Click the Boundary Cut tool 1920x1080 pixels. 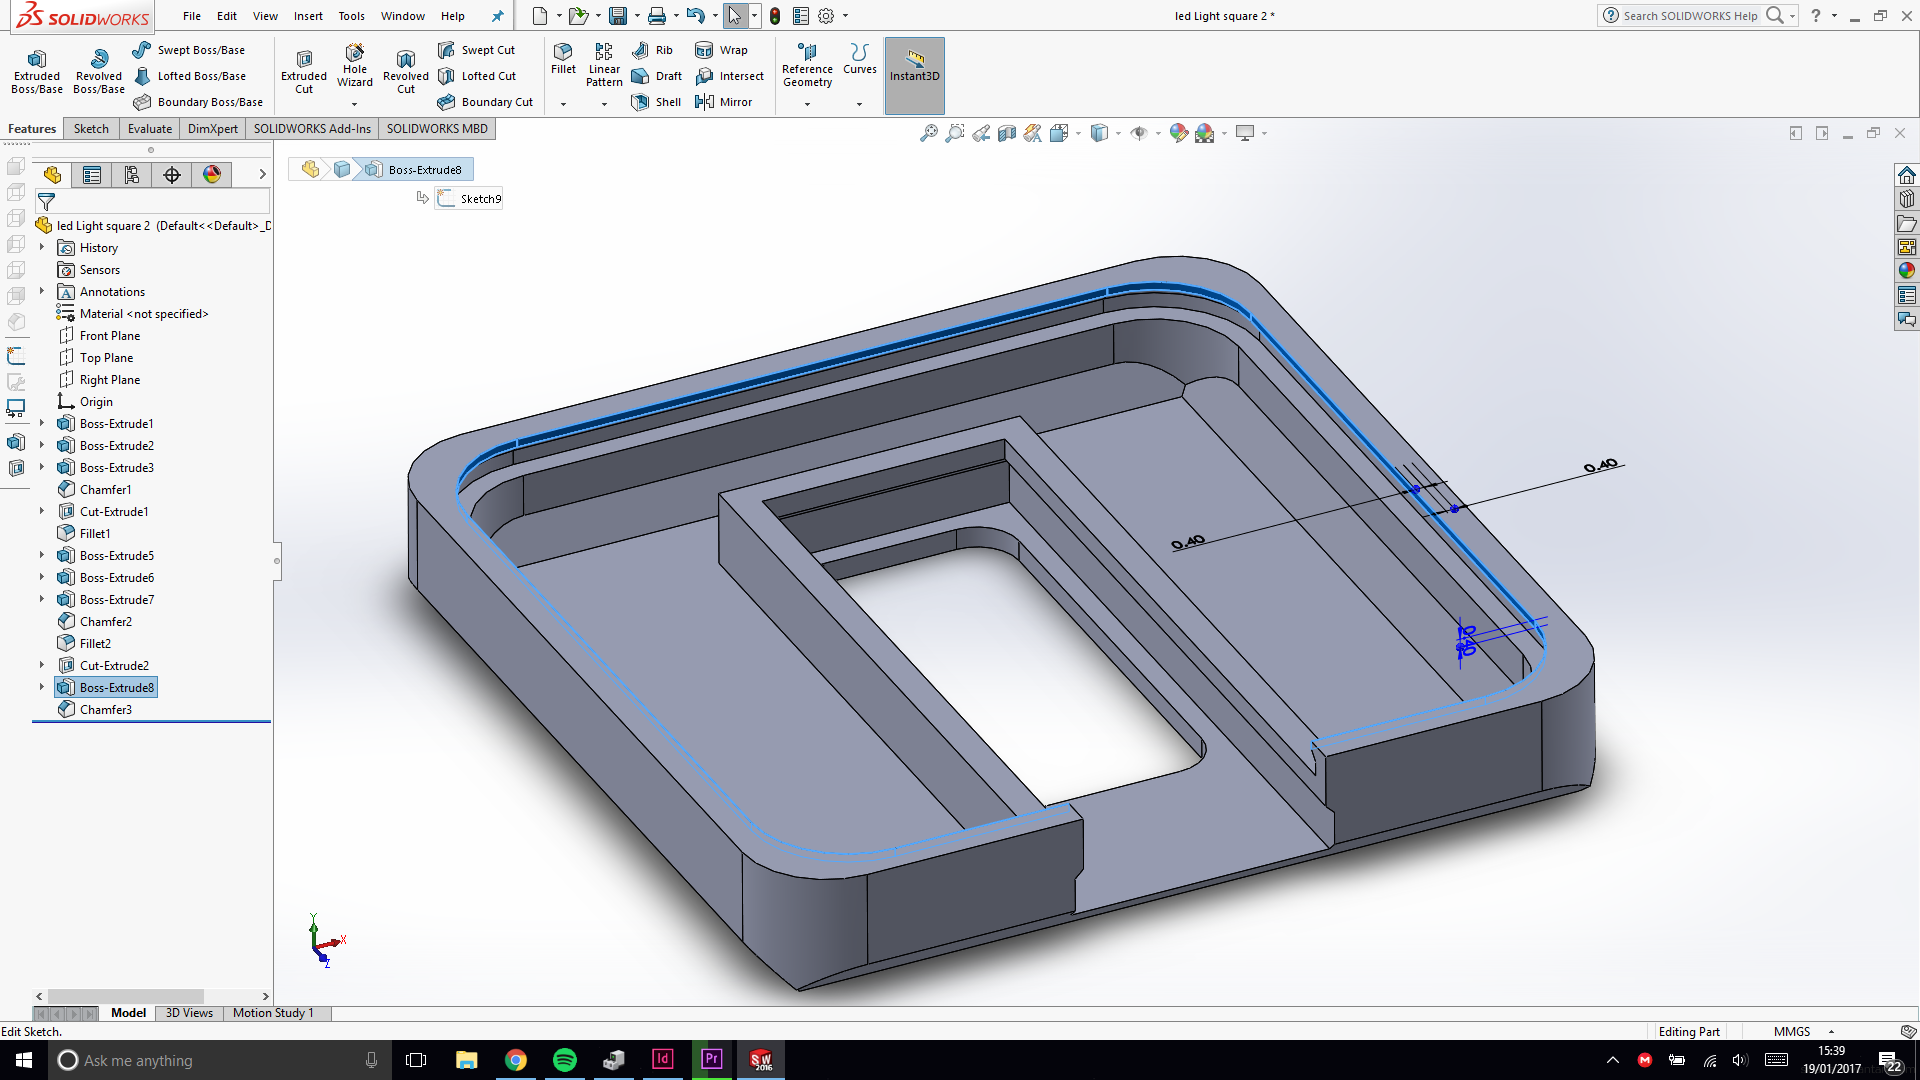pyautogui.click(x=485, y=102)
